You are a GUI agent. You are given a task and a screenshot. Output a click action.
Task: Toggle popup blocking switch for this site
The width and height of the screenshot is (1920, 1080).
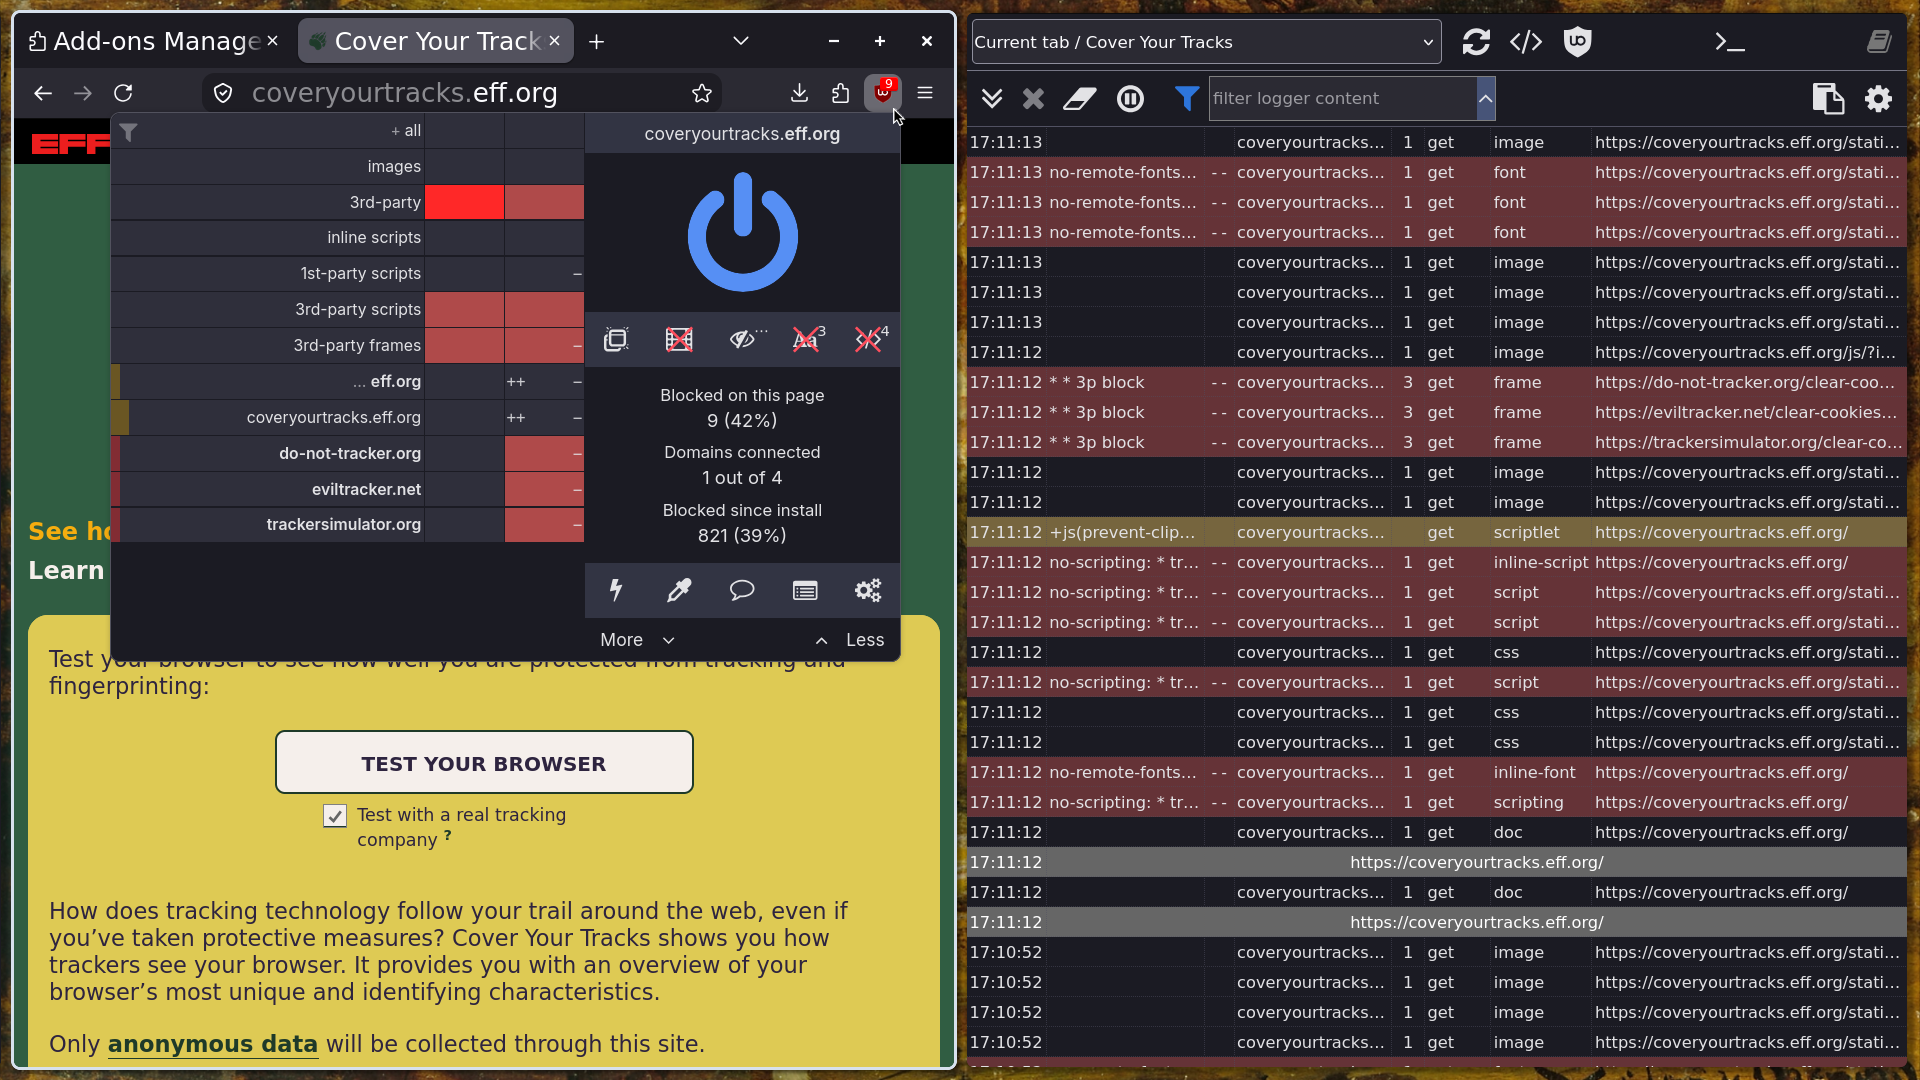(616, 340)
